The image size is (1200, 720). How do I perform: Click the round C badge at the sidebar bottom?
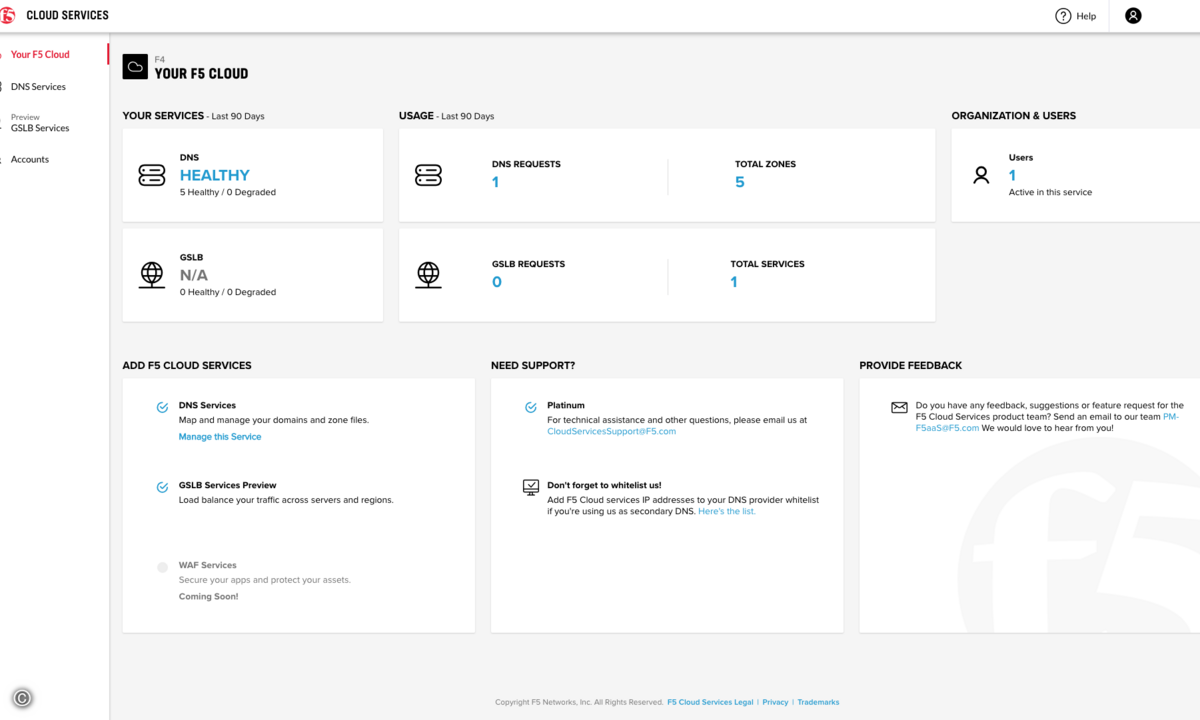(x=22, y=698)
